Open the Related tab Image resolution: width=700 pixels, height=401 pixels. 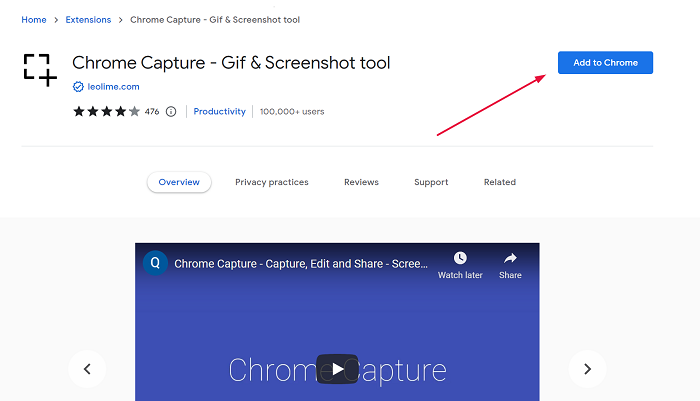(500, 182)
